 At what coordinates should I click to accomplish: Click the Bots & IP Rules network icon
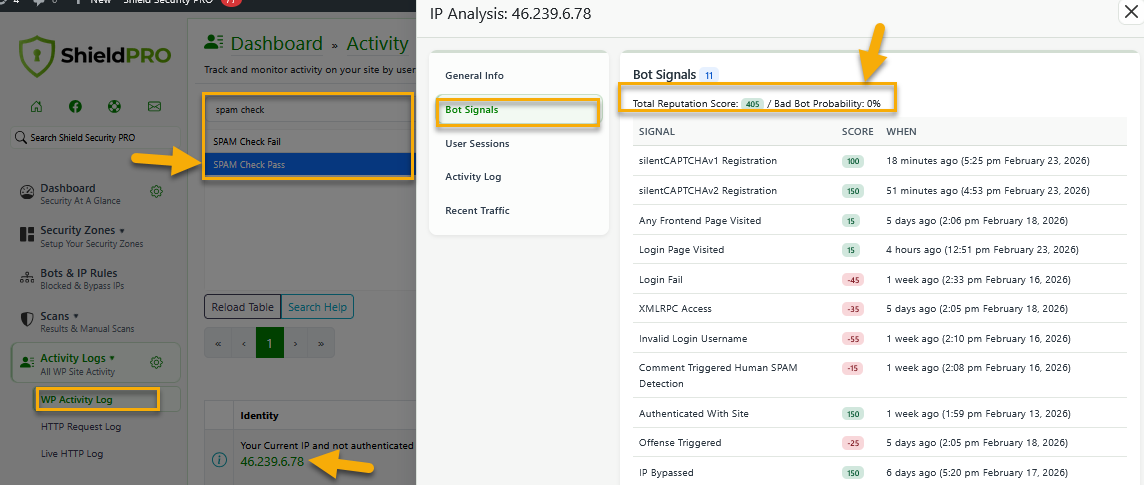[x=27, y=278]
